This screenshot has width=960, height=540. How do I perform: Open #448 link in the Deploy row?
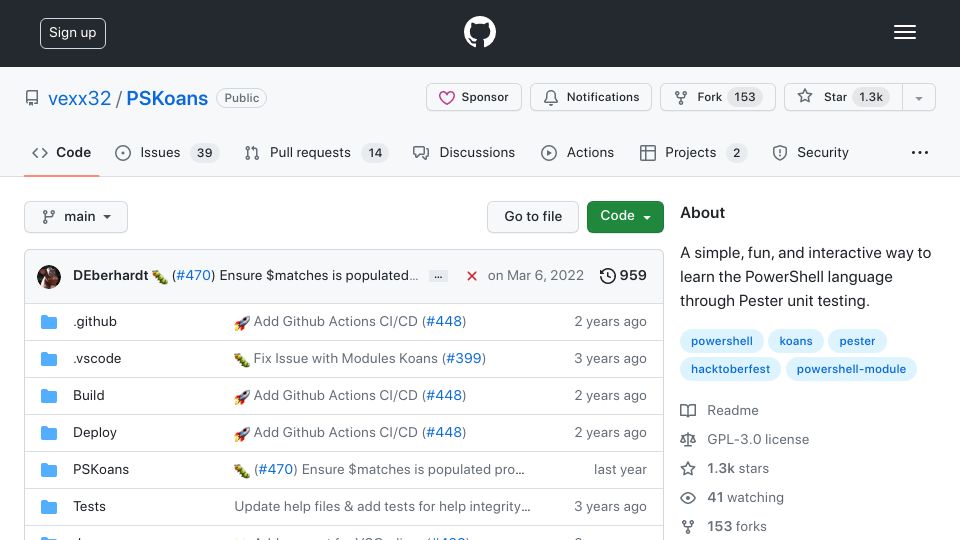click(444, 432)
